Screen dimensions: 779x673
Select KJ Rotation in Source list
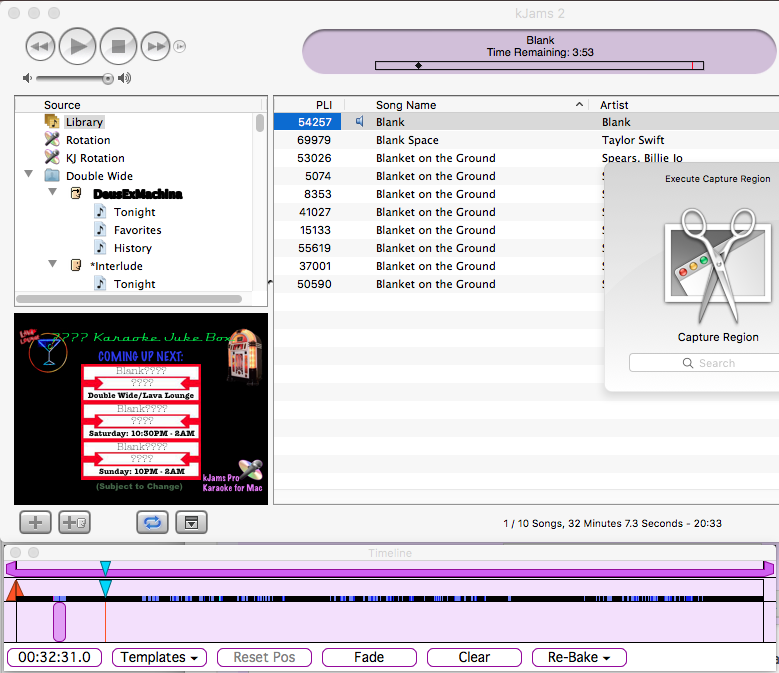tap(95, 158)
